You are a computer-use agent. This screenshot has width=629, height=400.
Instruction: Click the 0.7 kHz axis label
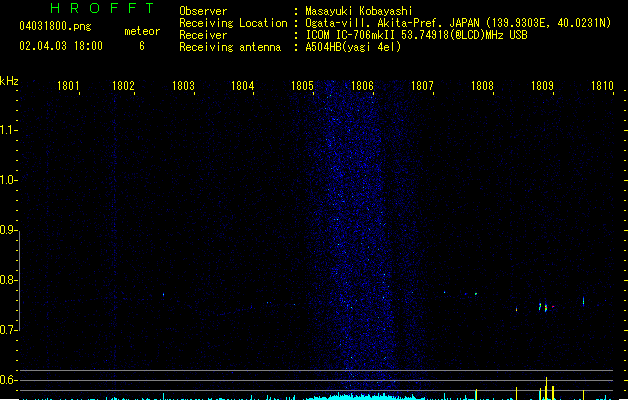point(7,330)
